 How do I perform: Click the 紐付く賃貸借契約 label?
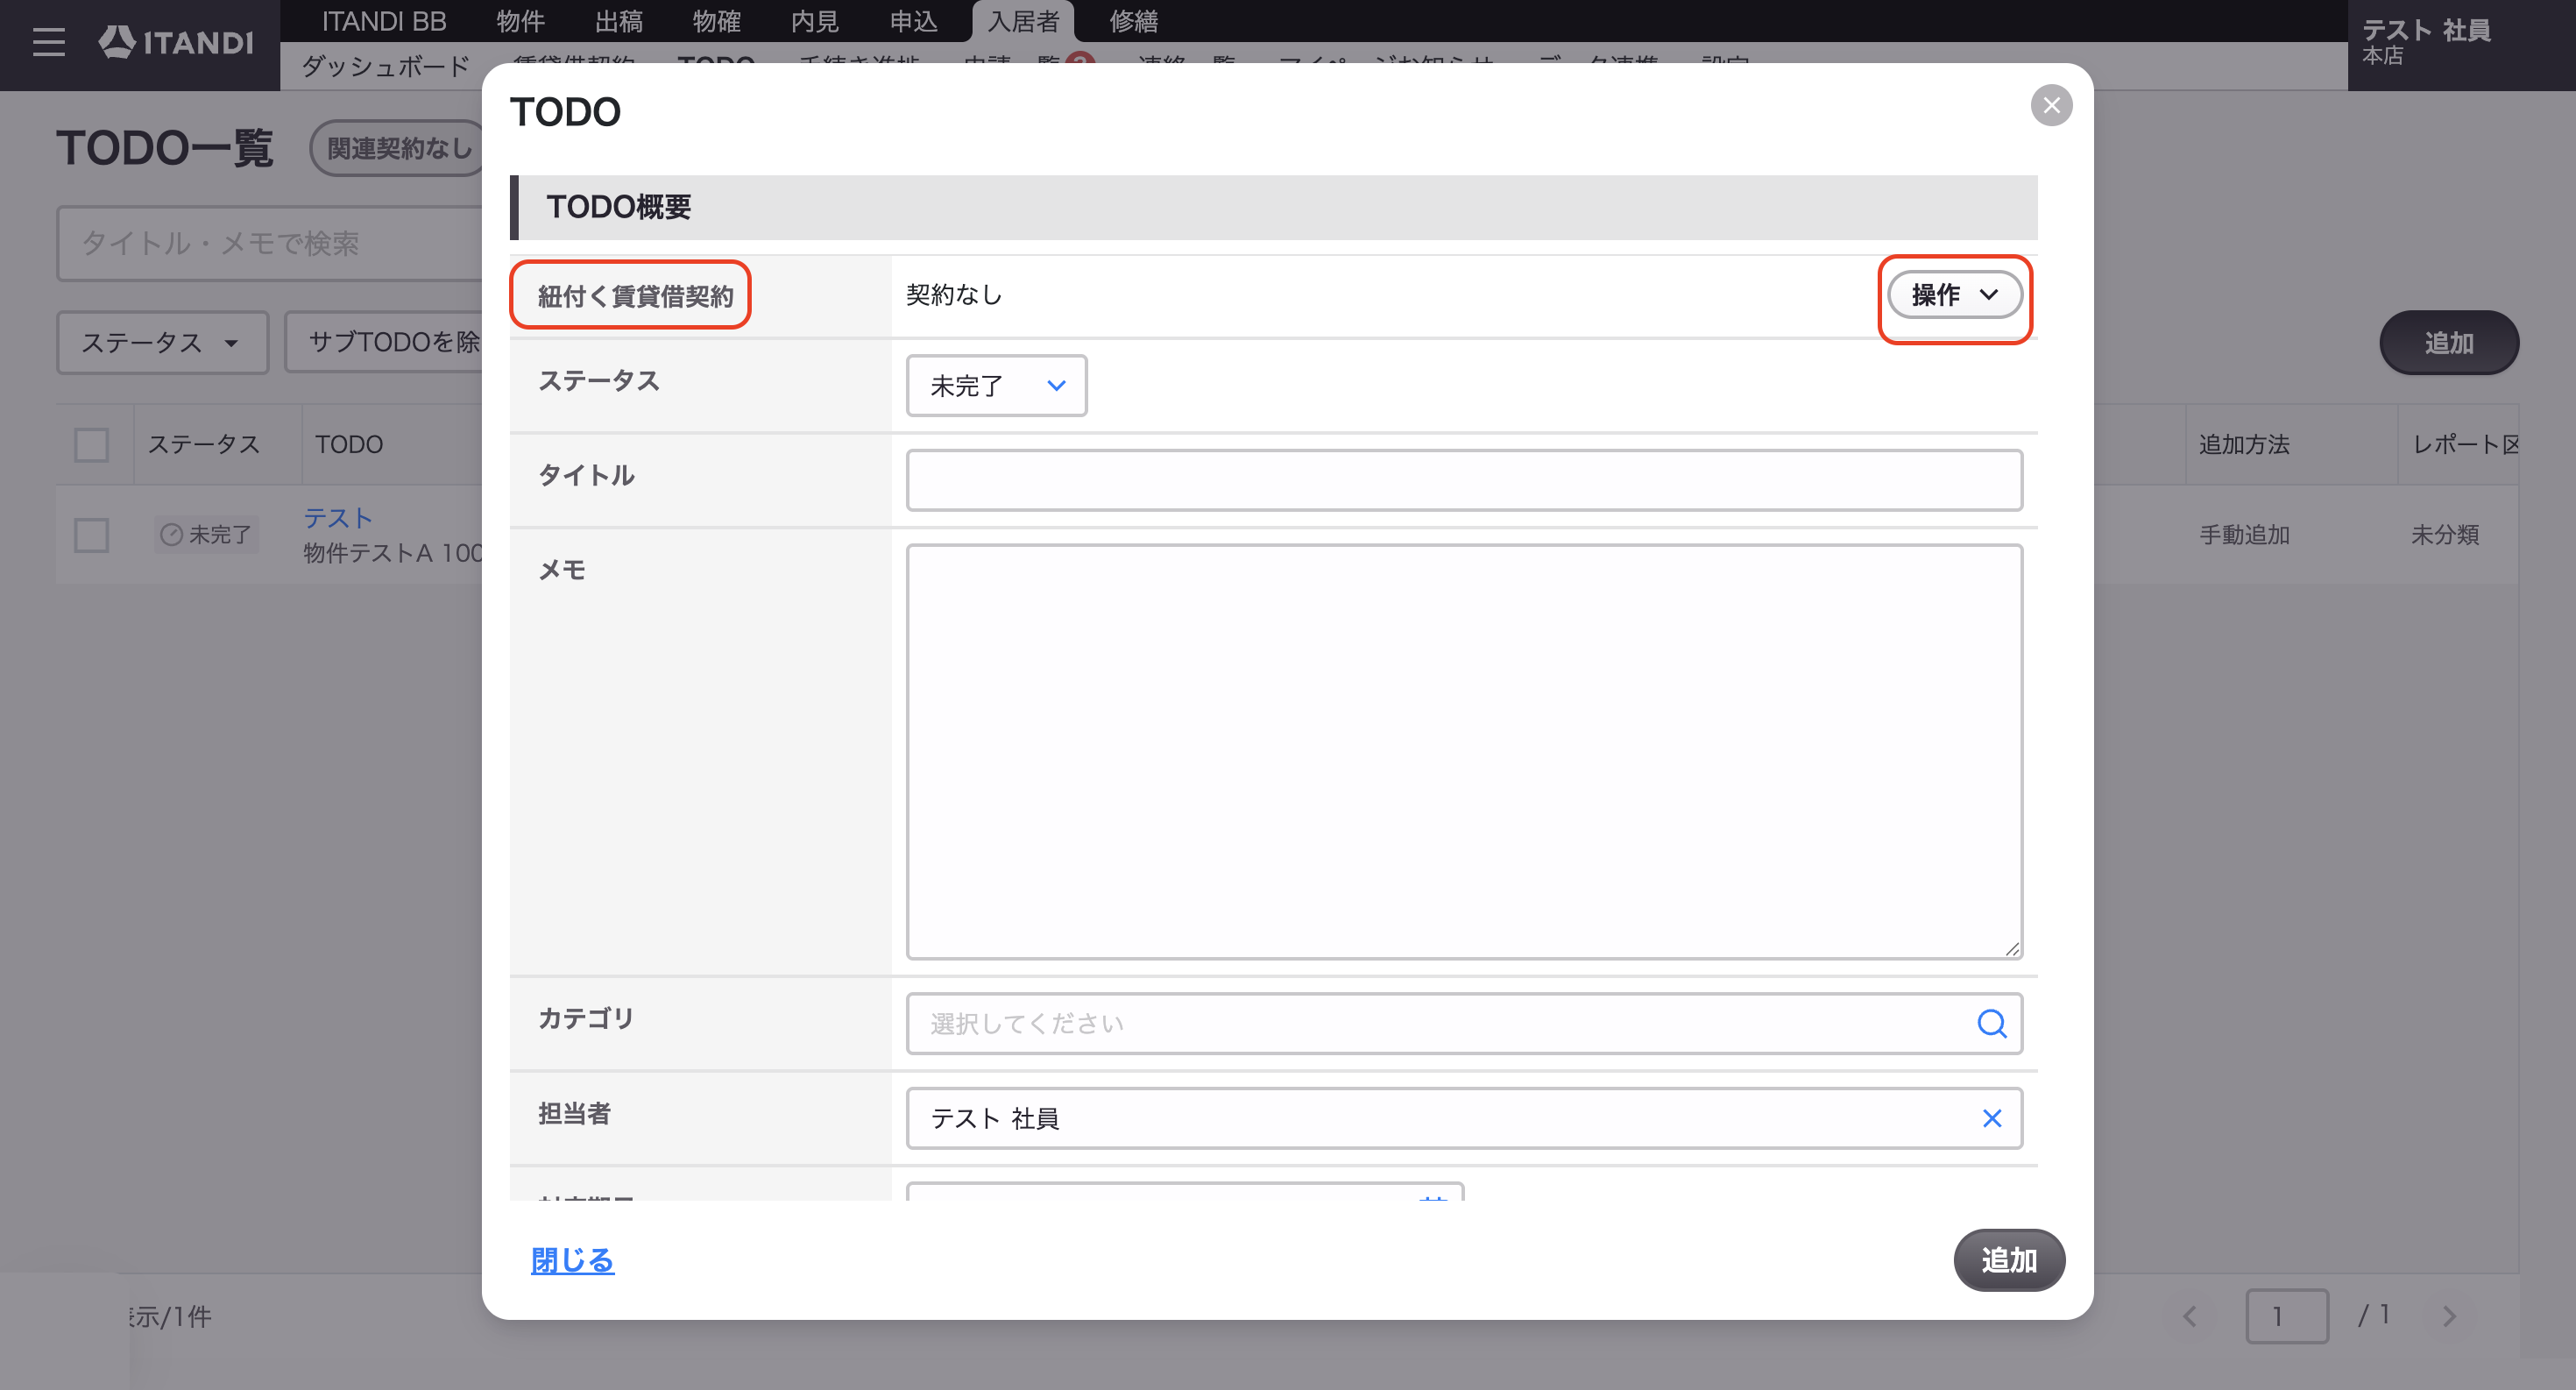pos(636,296)
